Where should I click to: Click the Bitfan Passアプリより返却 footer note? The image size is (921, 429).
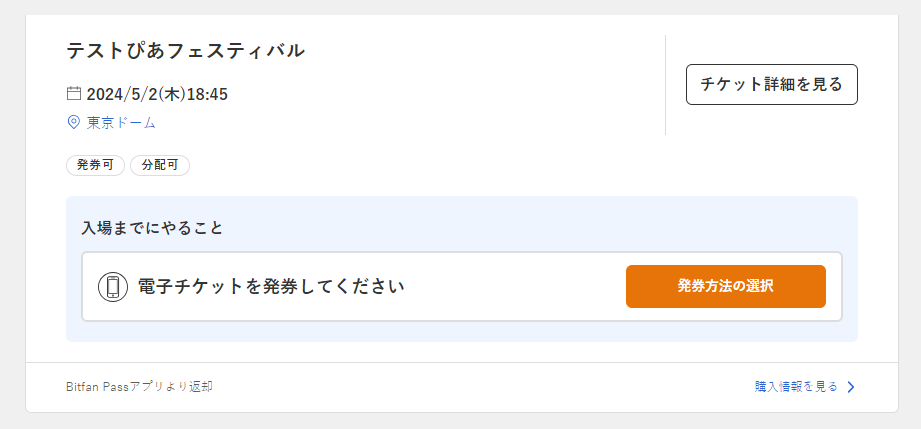pos(138,386)
